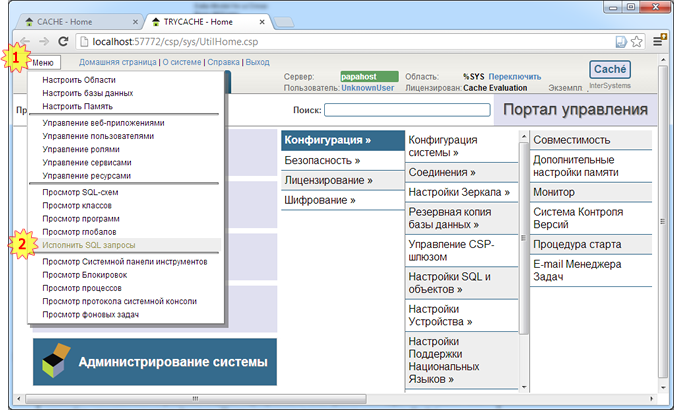Click the Поиск search field
Viewport: 674px width, 410px height.
pyautogui.click(x=407, y=110)
